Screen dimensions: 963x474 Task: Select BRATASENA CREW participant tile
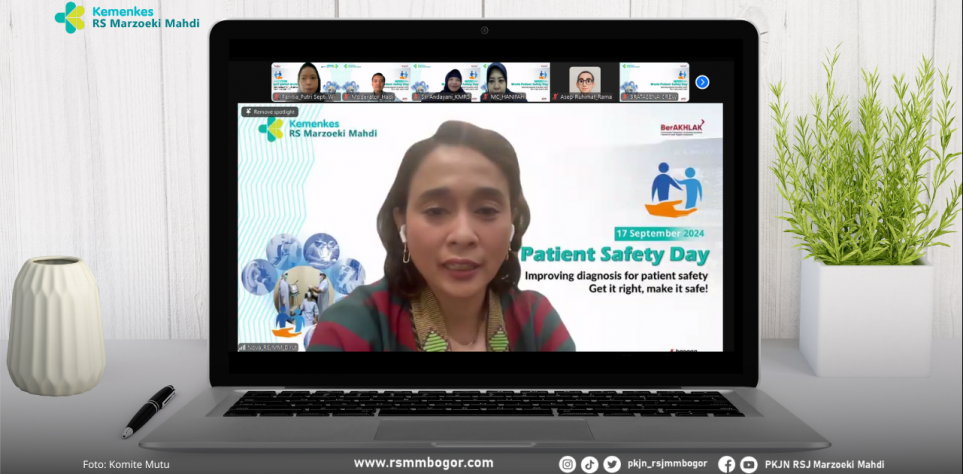pyautogui.click(x=654, y=82)
